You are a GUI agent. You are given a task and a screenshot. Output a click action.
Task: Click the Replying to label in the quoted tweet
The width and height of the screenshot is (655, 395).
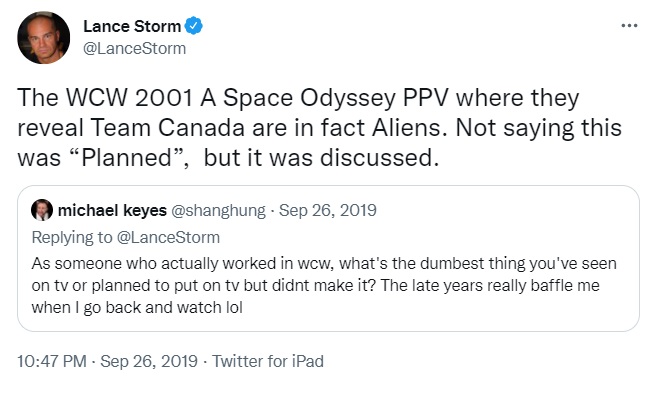click(x=72, y=237)
